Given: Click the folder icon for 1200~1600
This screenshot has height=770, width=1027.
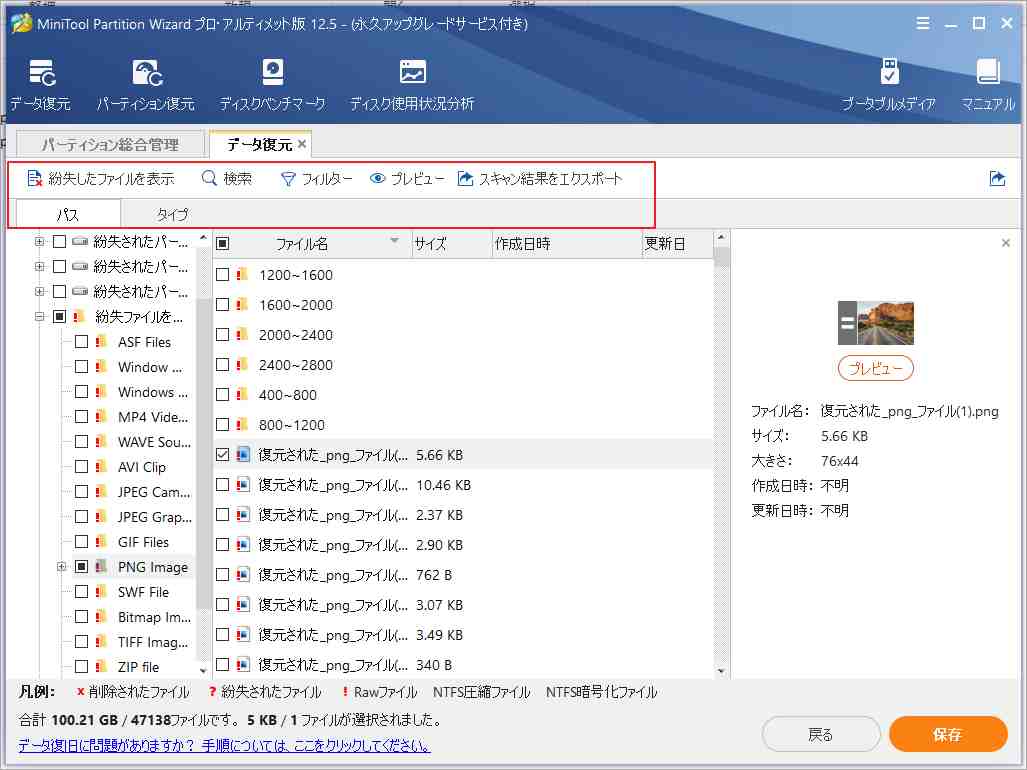Looking at the screenshot, I should point(242,274).
